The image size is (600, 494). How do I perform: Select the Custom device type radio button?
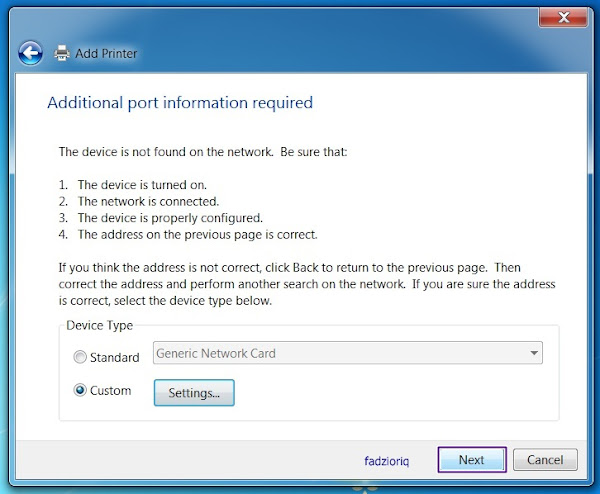(x=80, y=390)
